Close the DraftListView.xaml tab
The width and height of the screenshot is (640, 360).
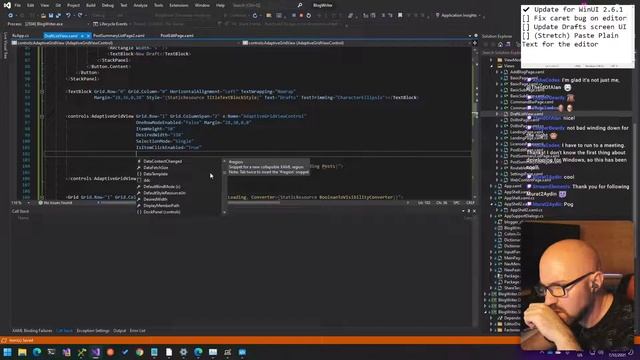[89, 36]
